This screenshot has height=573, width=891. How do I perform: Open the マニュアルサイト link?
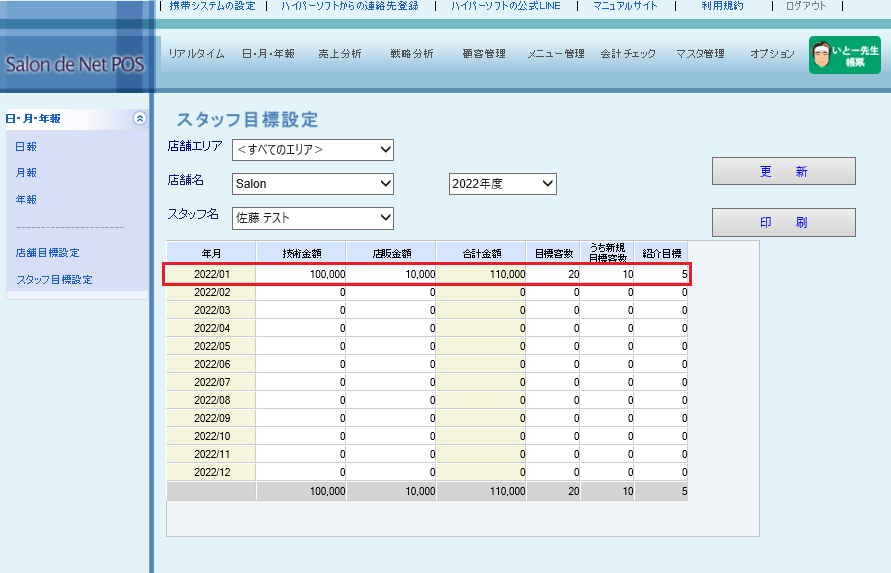coord(625,6)
